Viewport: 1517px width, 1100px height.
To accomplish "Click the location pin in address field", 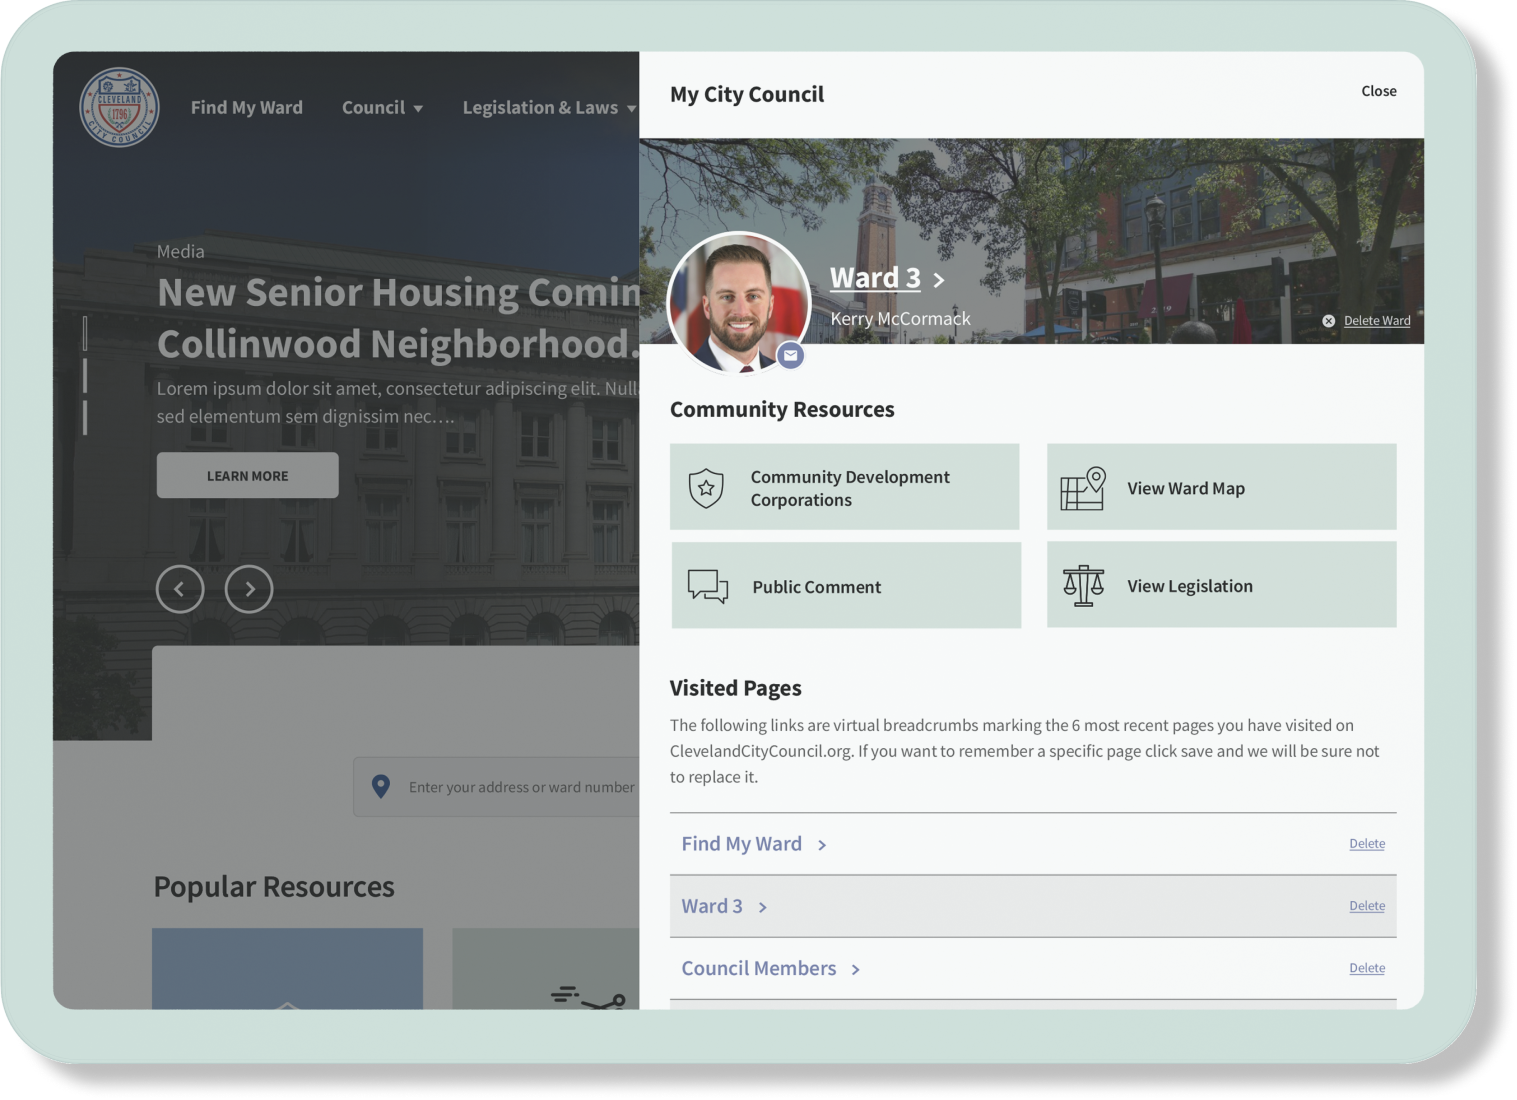I will pos(381,787).
